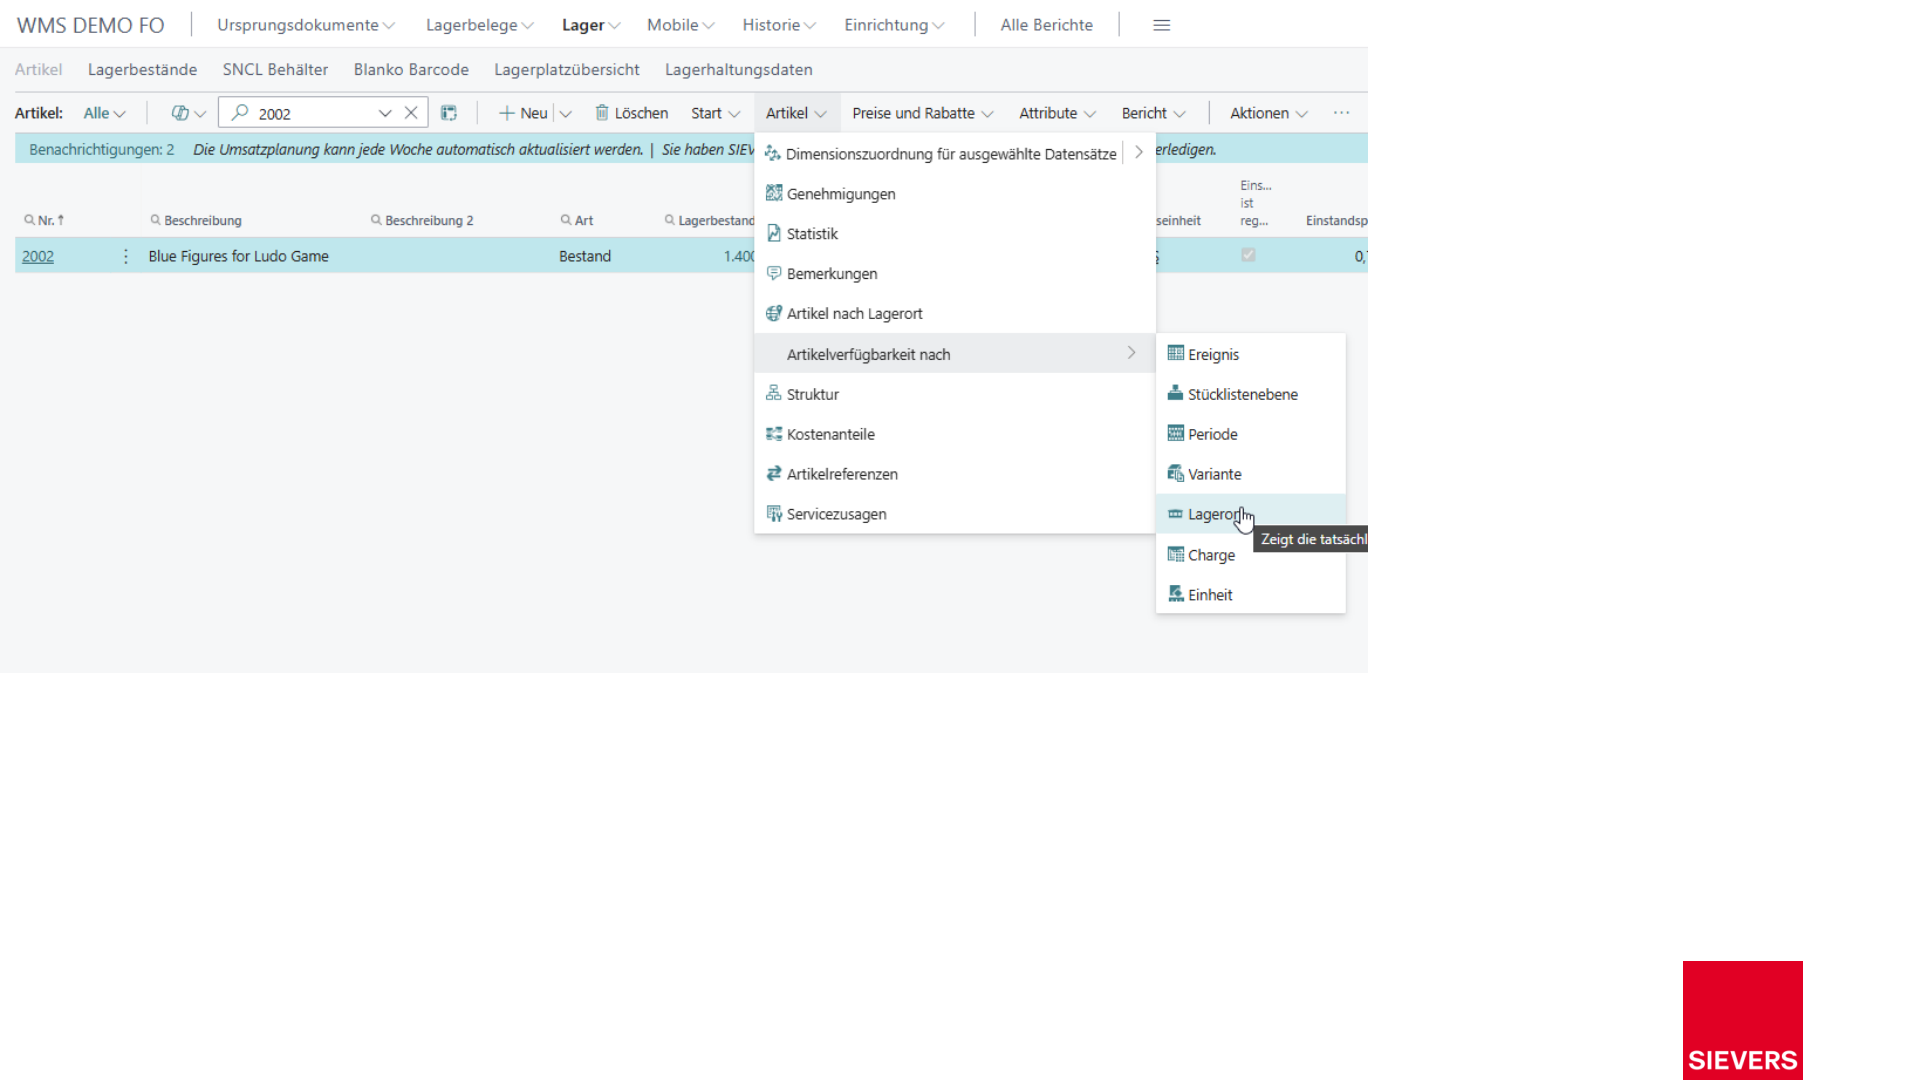Open the search field dropdown arrow
The width and height of the screenshot is (1920, 1080).
(x=385, y=113)
